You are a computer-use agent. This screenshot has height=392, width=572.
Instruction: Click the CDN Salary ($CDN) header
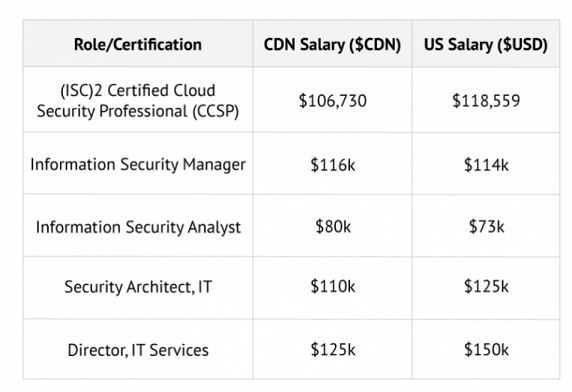tap(332, 44)
